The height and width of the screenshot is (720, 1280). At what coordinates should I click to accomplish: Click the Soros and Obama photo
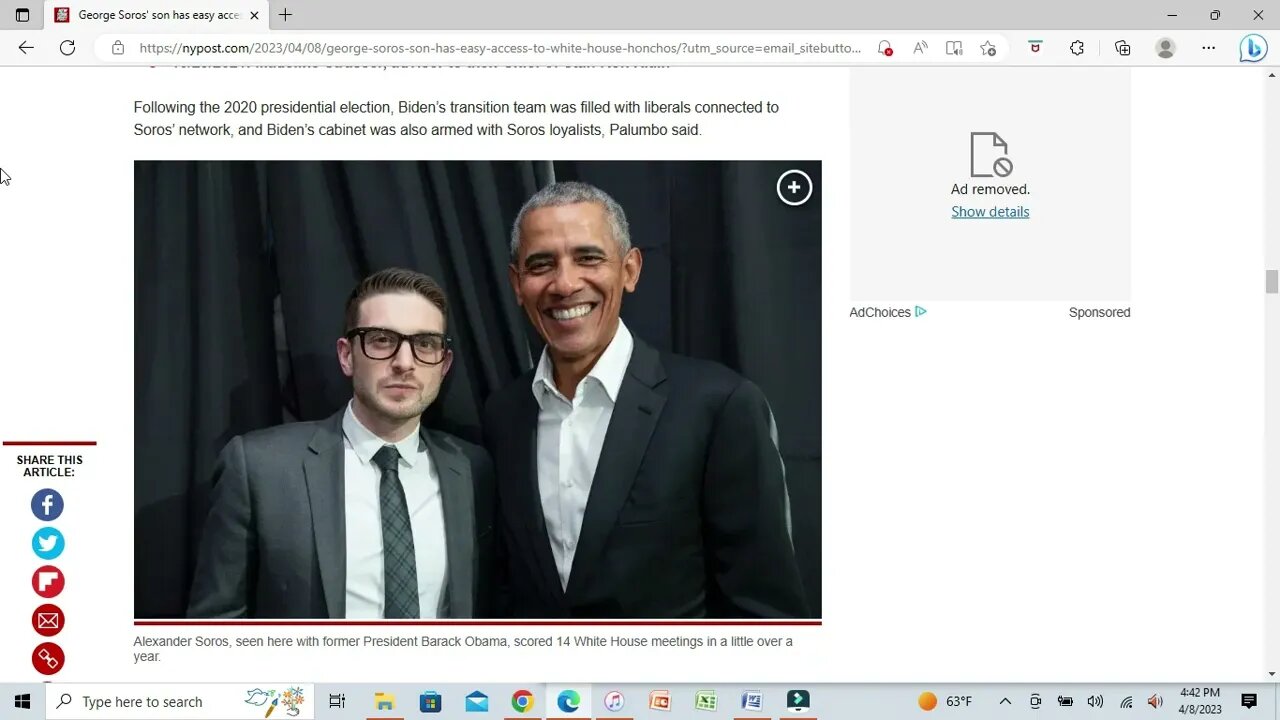tap(478, 389)
